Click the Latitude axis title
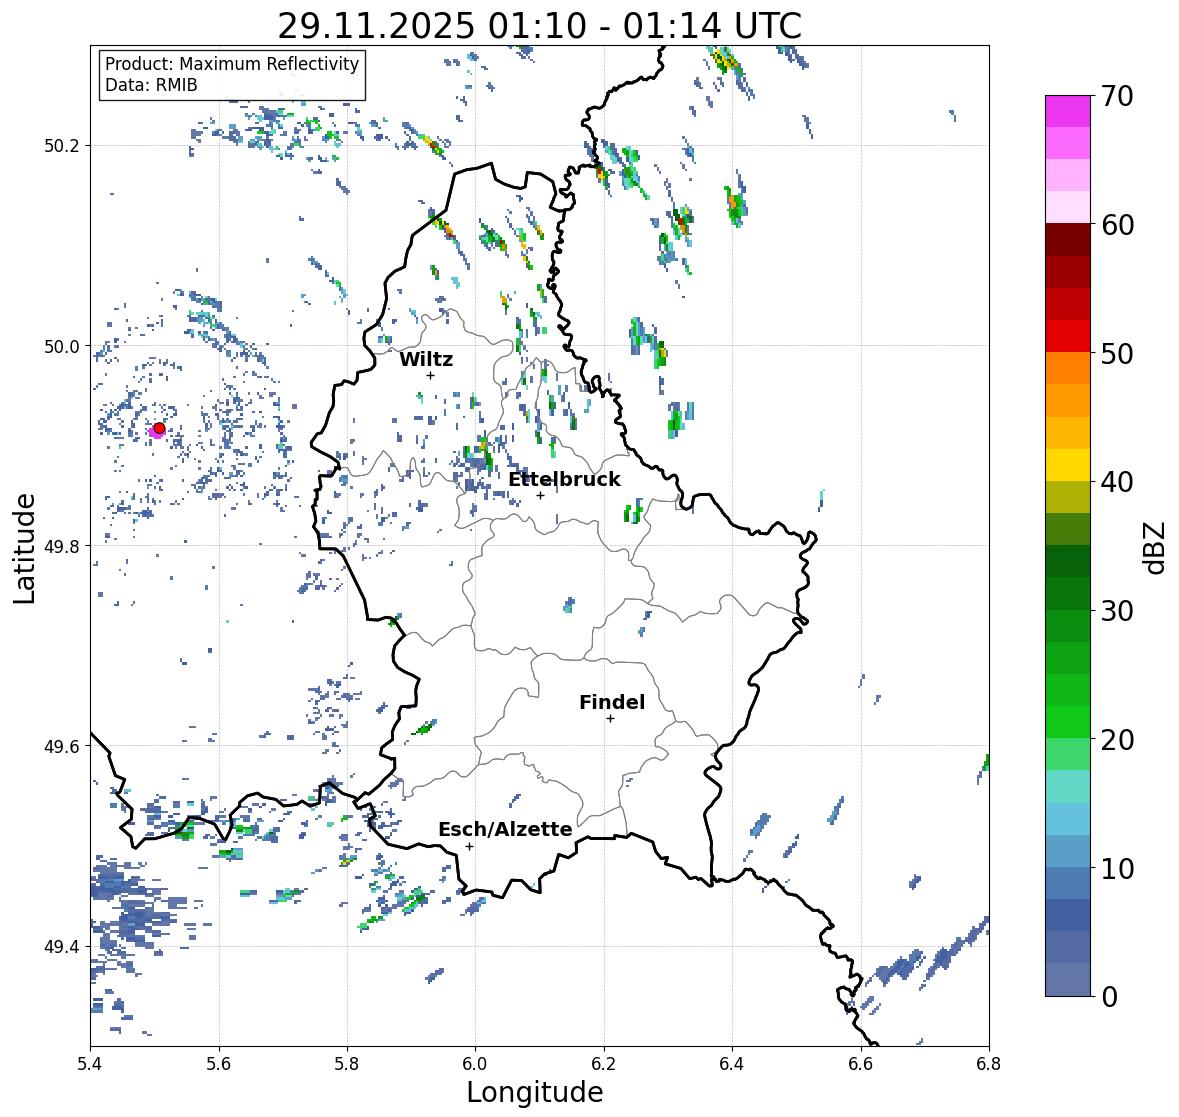This screenshot has width=1179, height=1117. (25, 548)
